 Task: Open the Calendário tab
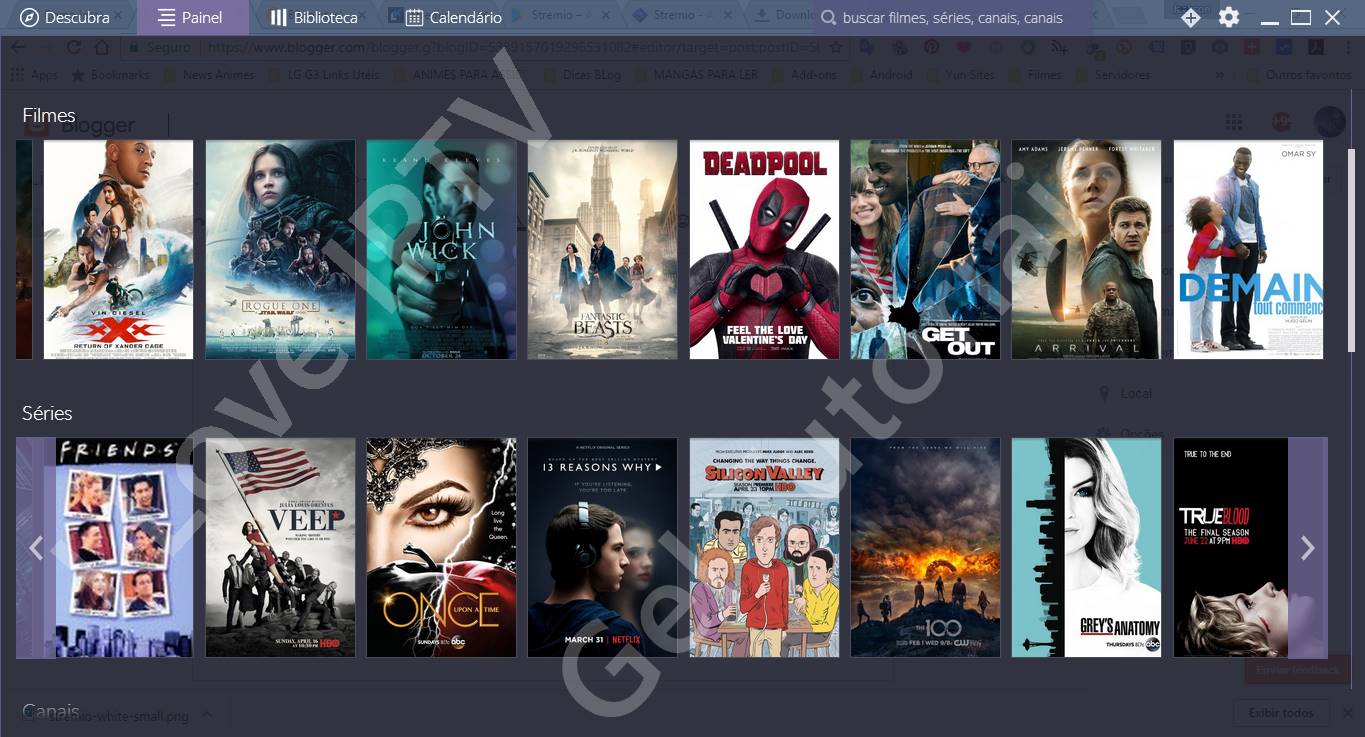[454, 17]
